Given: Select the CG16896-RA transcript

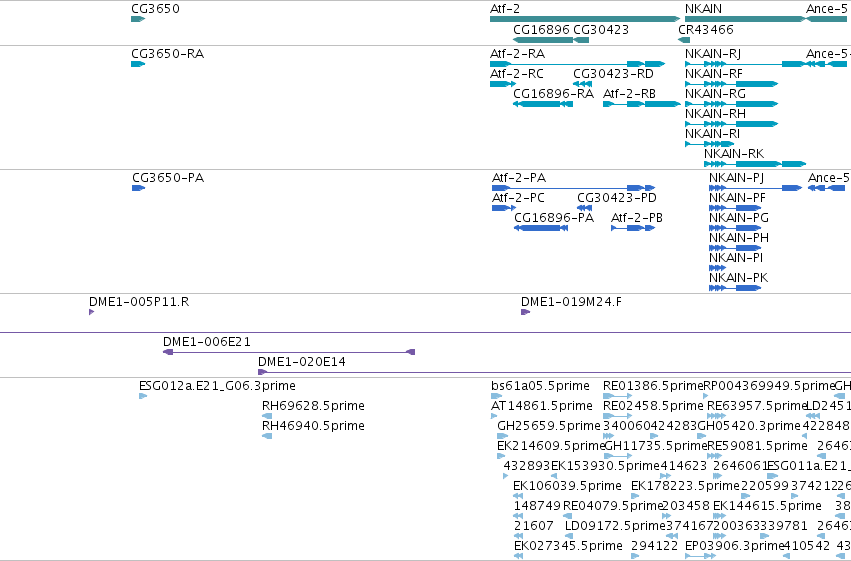Looking at the screenshot, I should 543,104.
